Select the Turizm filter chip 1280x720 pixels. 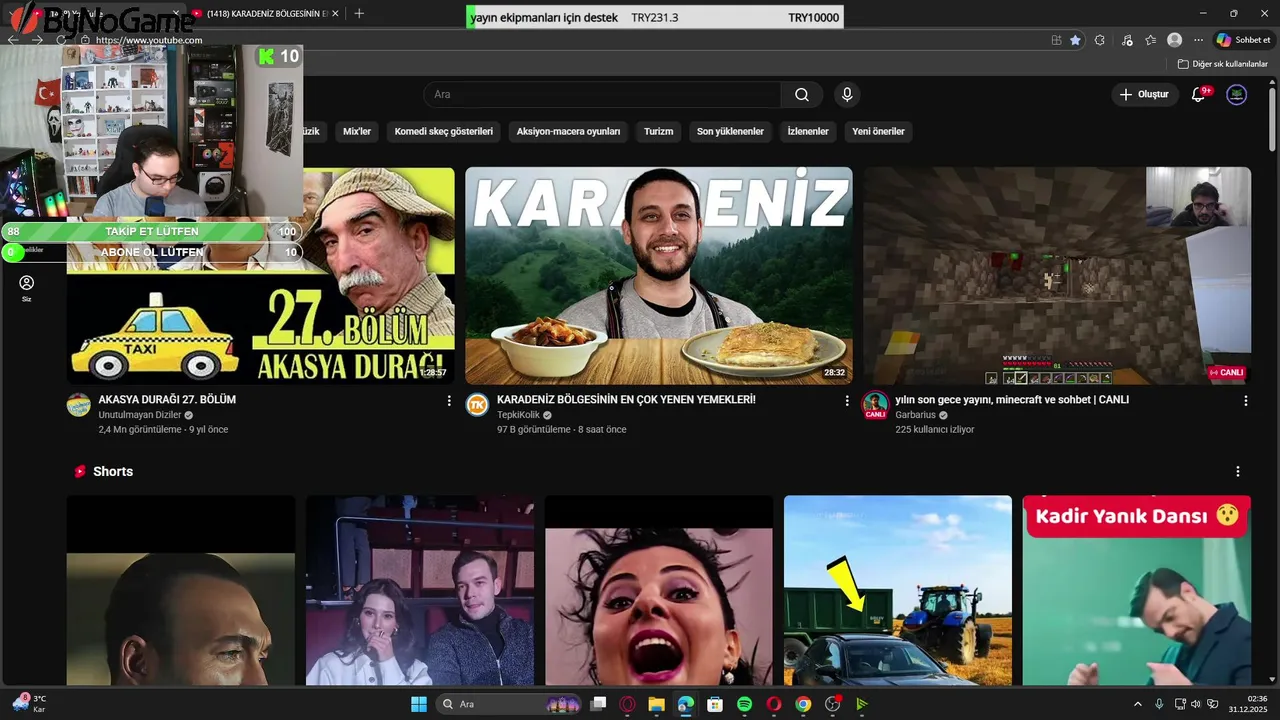(x=658, y=131)
